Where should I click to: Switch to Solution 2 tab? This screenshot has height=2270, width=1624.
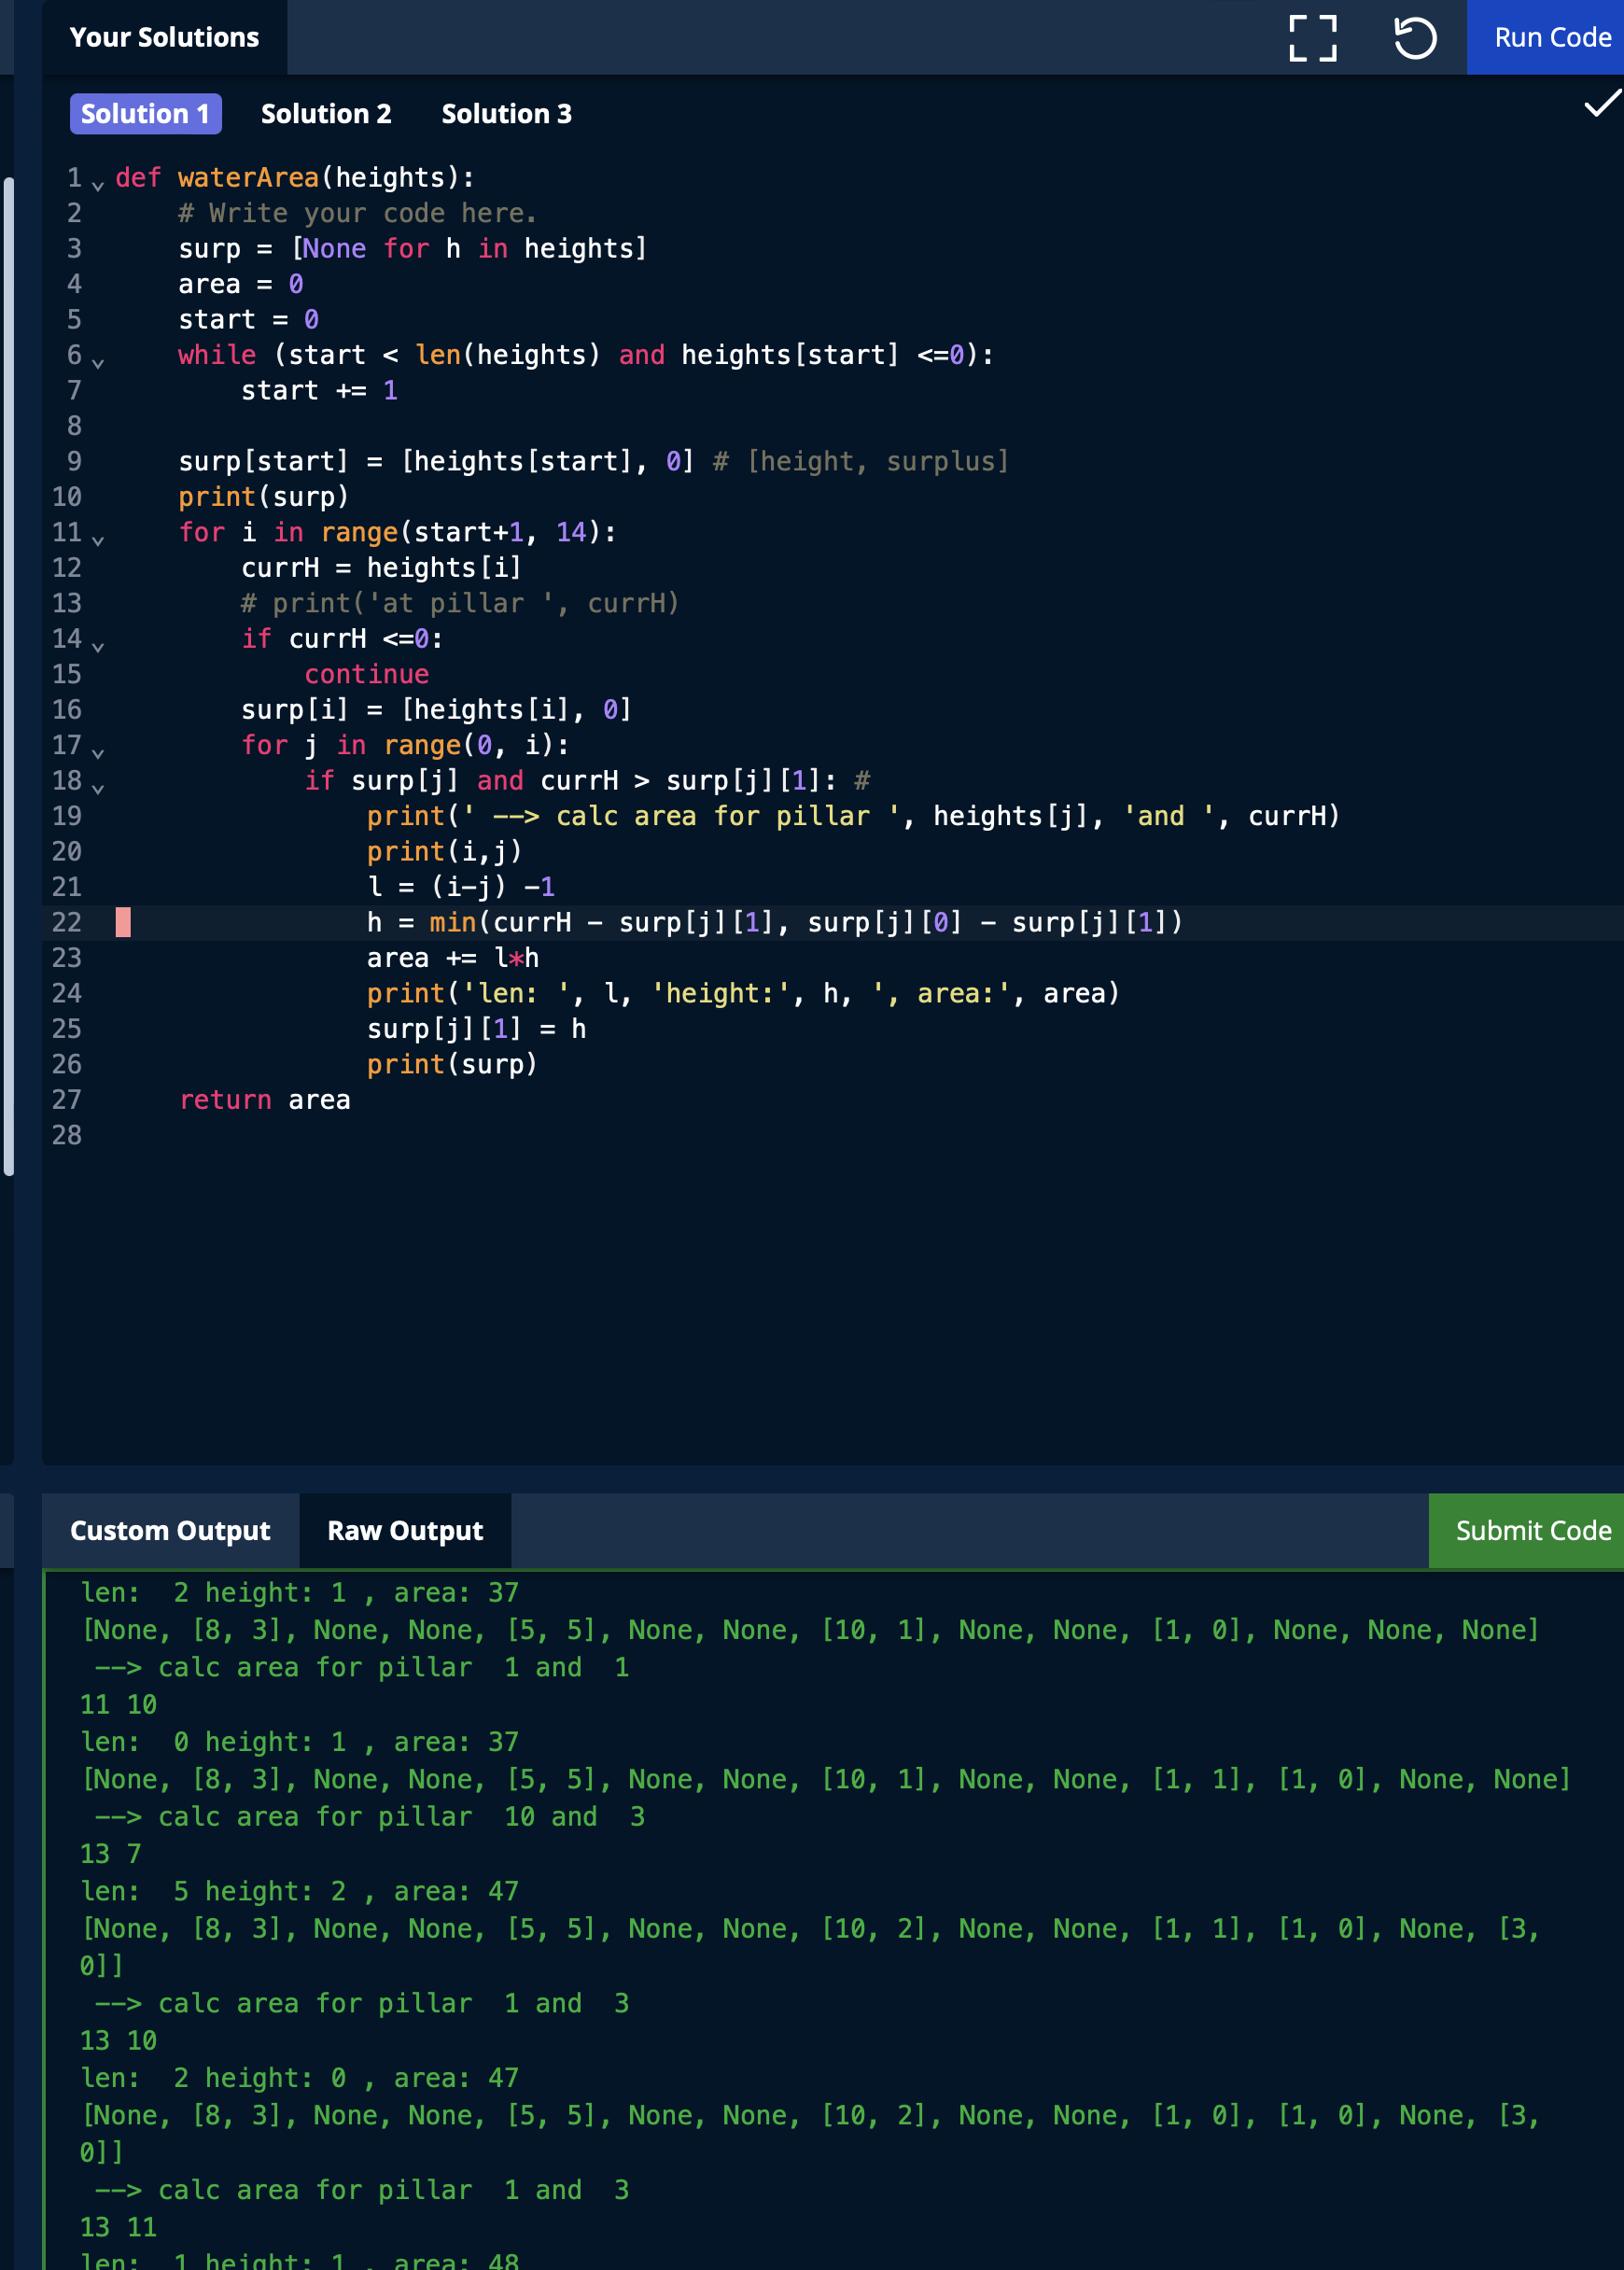point(326,114)
